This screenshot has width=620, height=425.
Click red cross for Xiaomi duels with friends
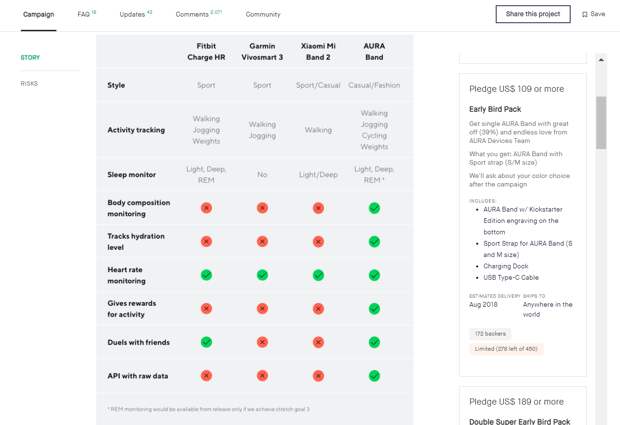tap(318, 342)
